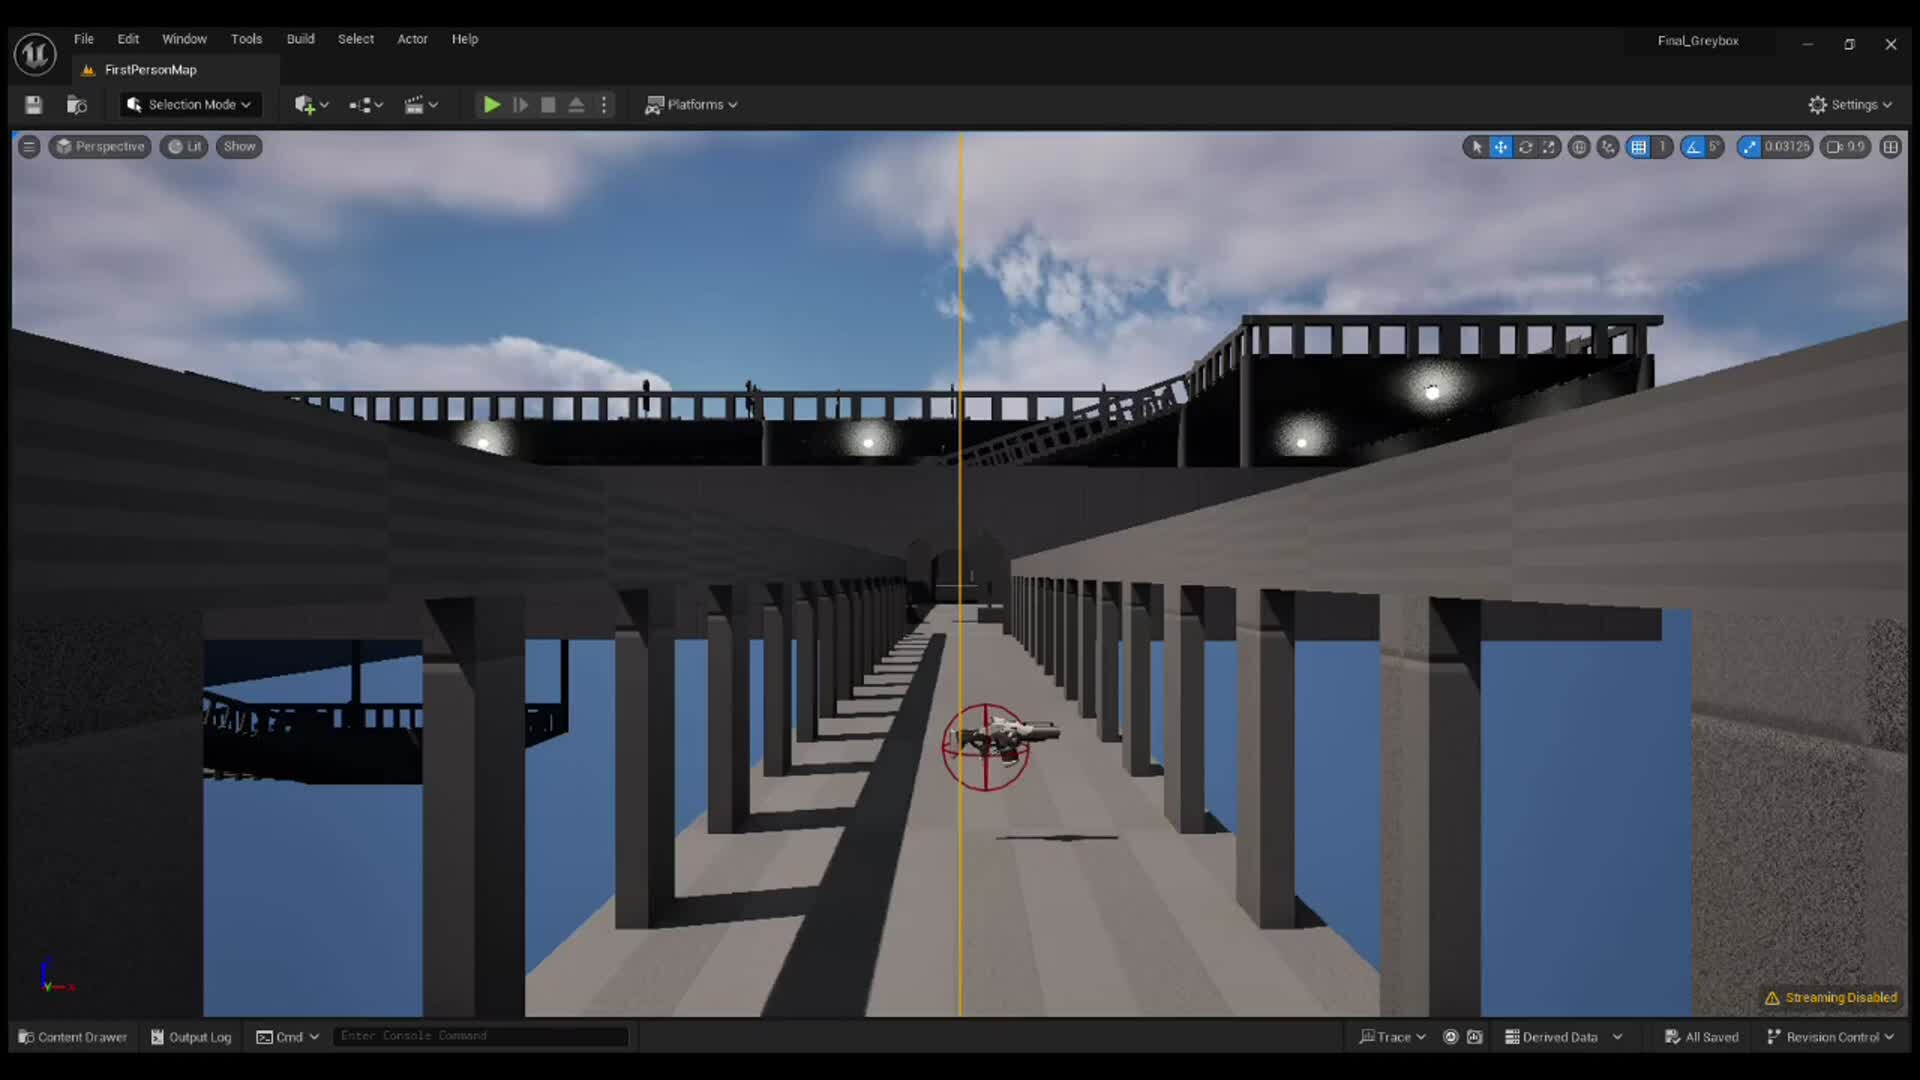Open the viewport layout options icon
The image size is (1920, 1080).
[x=1891, y=147]
